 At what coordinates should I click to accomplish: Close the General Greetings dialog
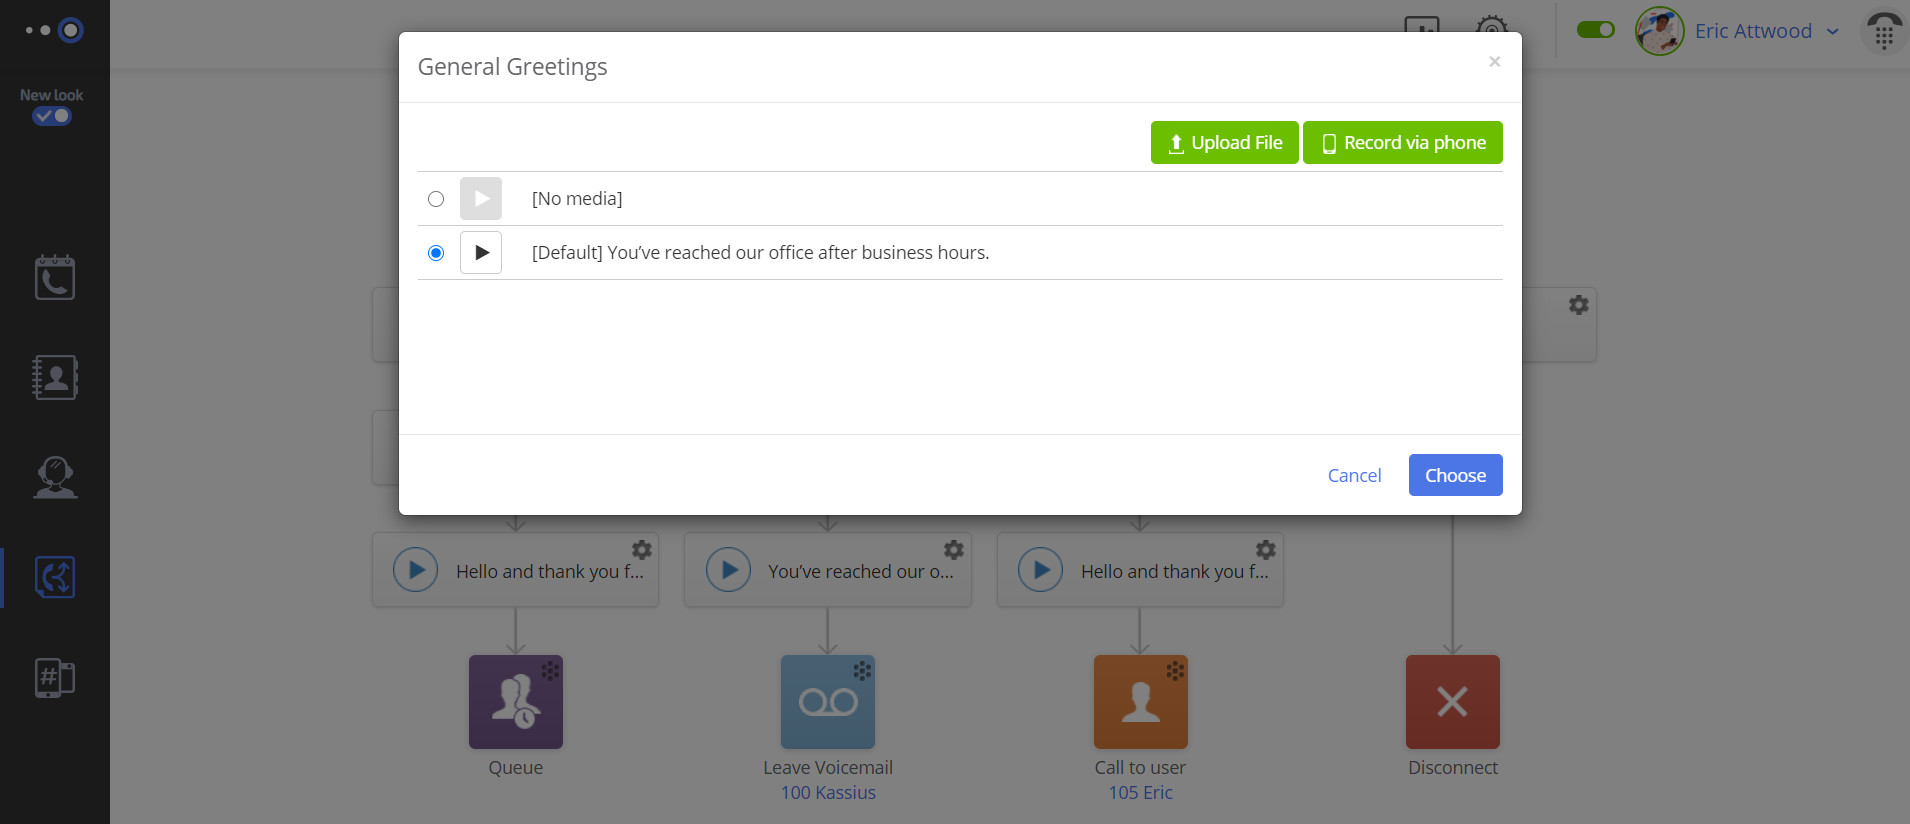tap(1494, 62)
